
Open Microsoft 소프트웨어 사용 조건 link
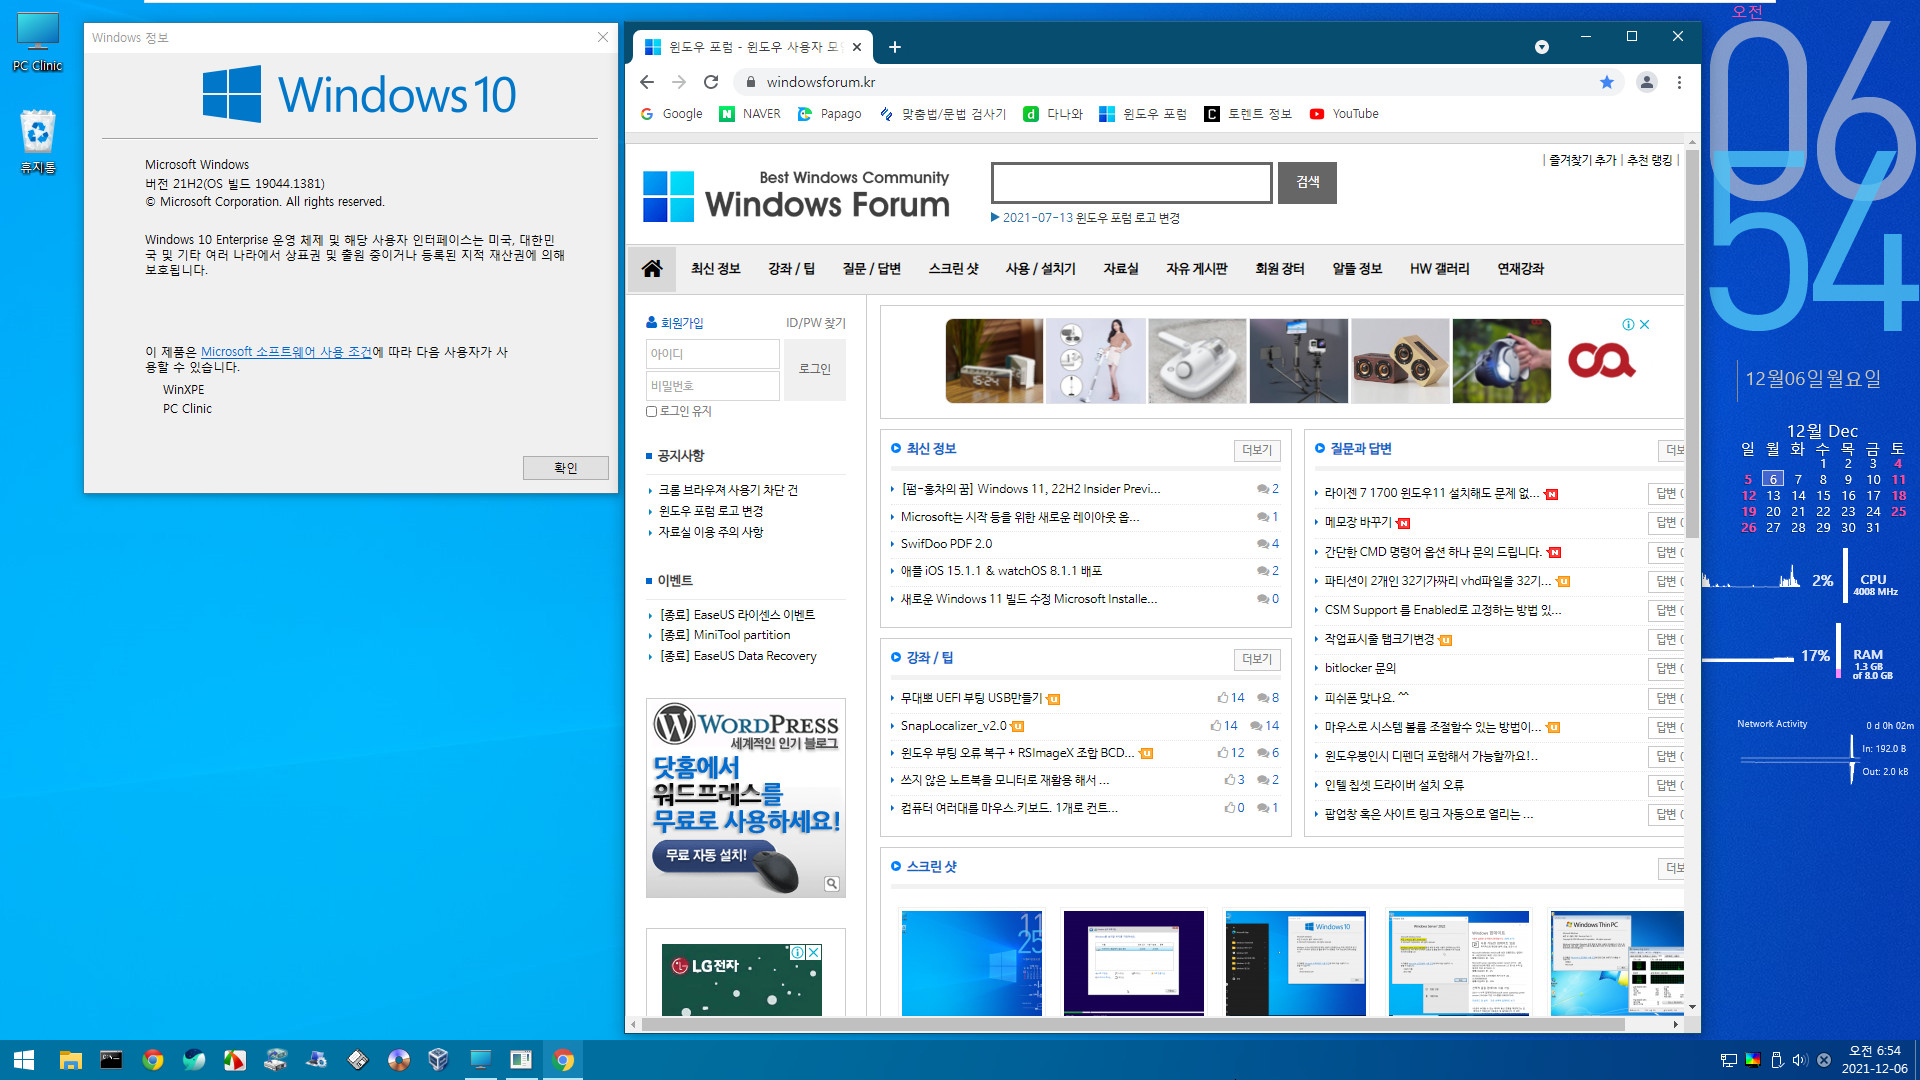tap(286, 352)
